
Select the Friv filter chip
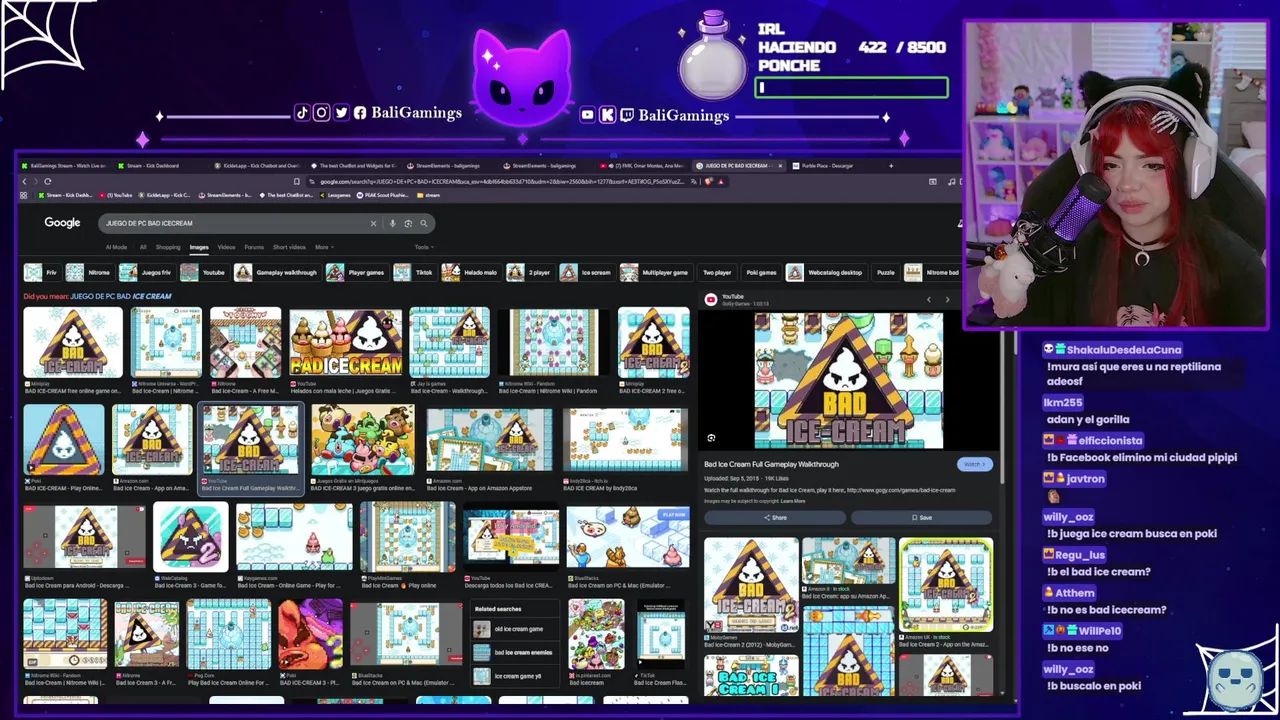point(42,272)
